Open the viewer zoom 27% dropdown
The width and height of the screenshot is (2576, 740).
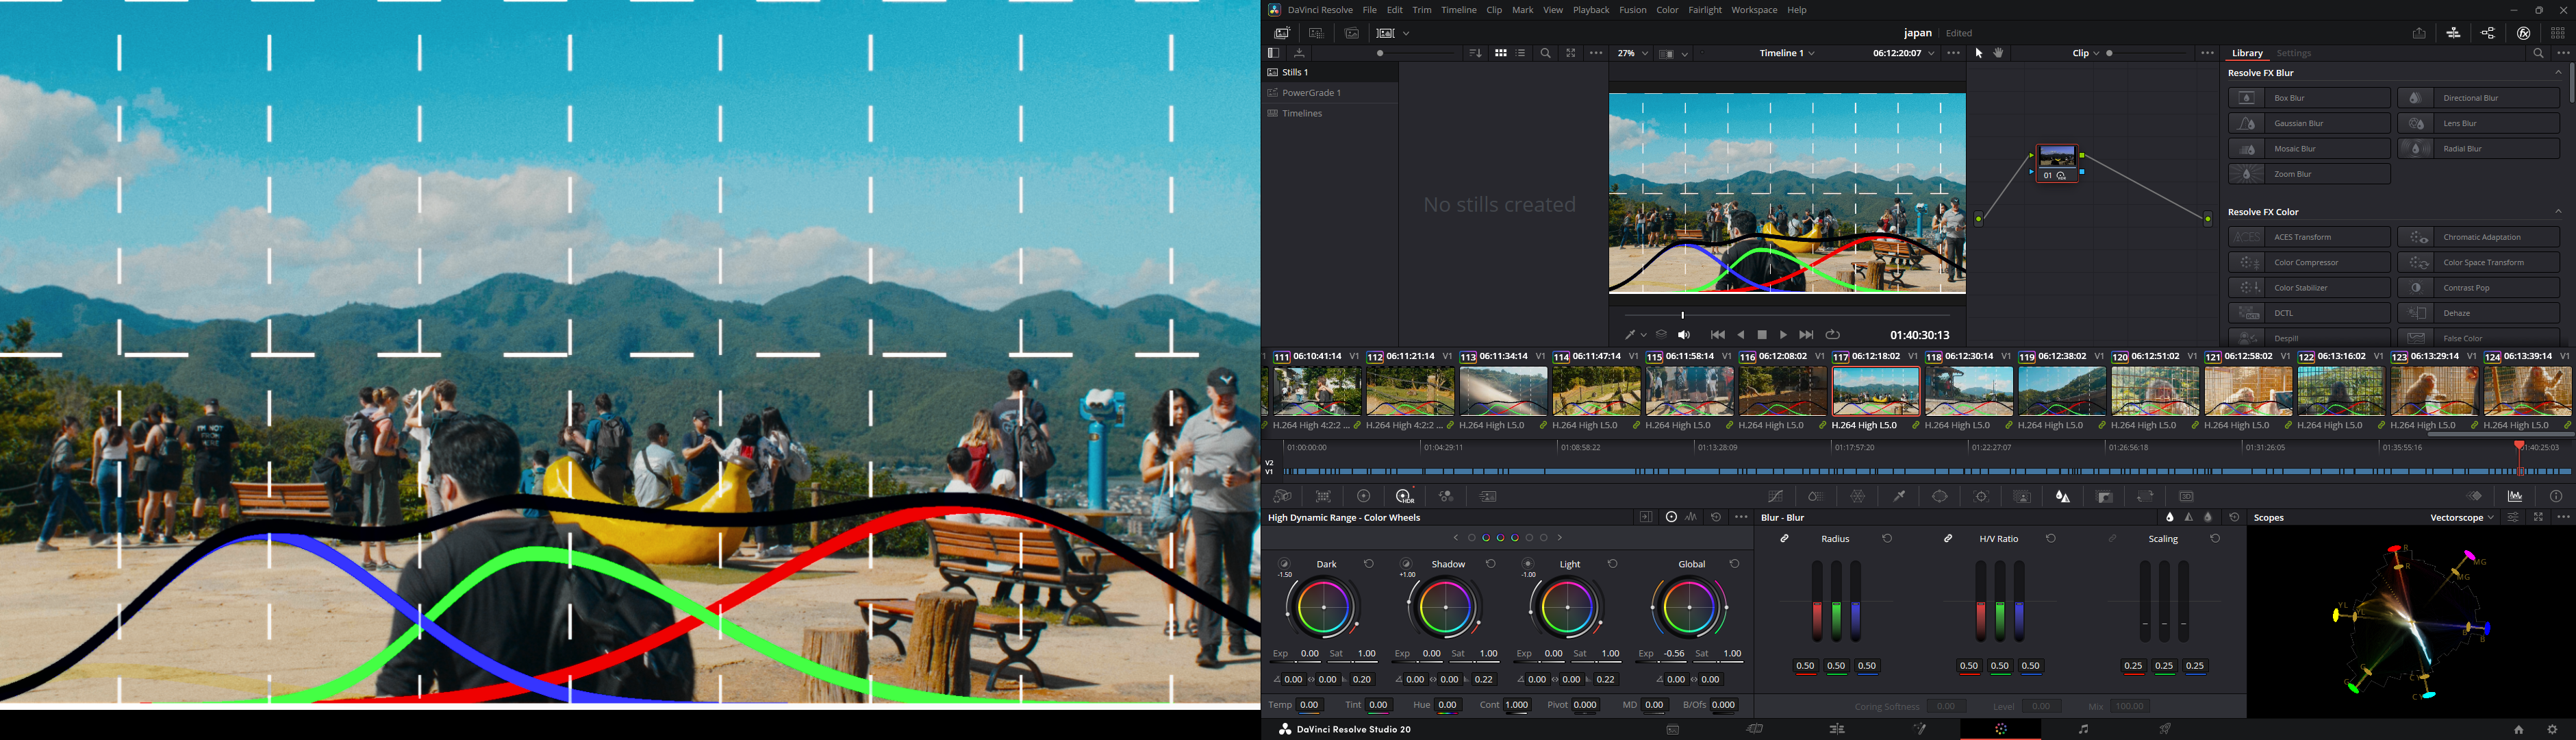pos(1633,53)
